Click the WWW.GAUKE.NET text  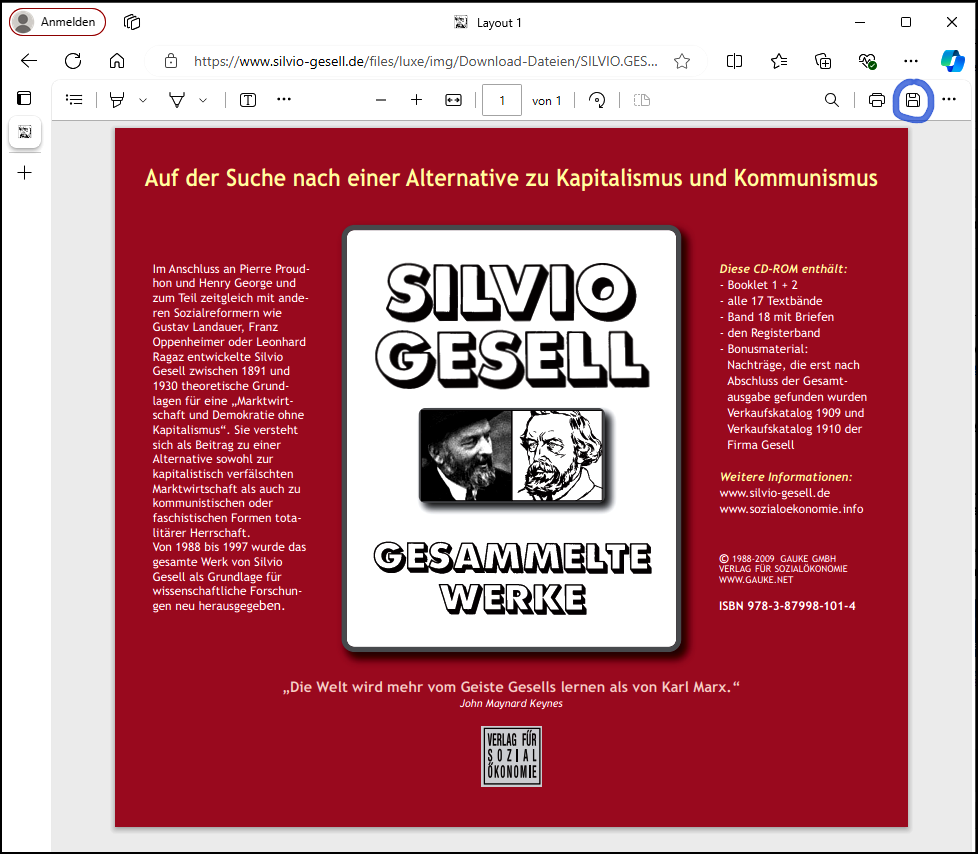click(x=756, y=580)
